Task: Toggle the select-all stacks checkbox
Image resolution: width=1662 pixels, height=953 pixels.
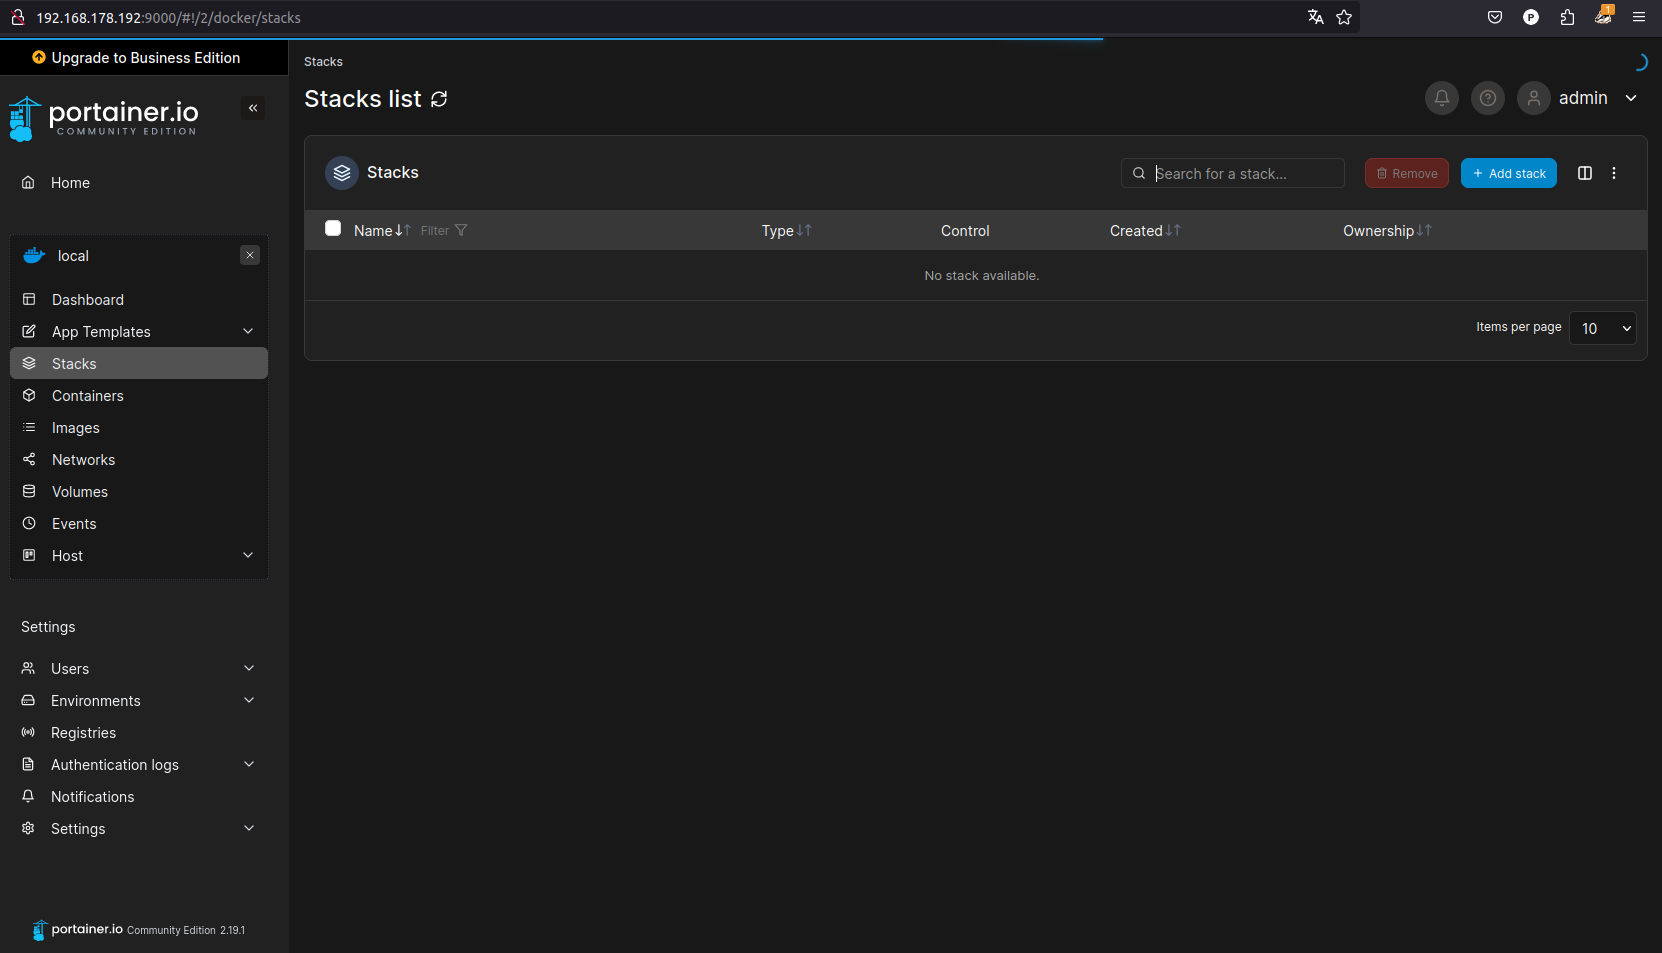Action: click(333, 229)
